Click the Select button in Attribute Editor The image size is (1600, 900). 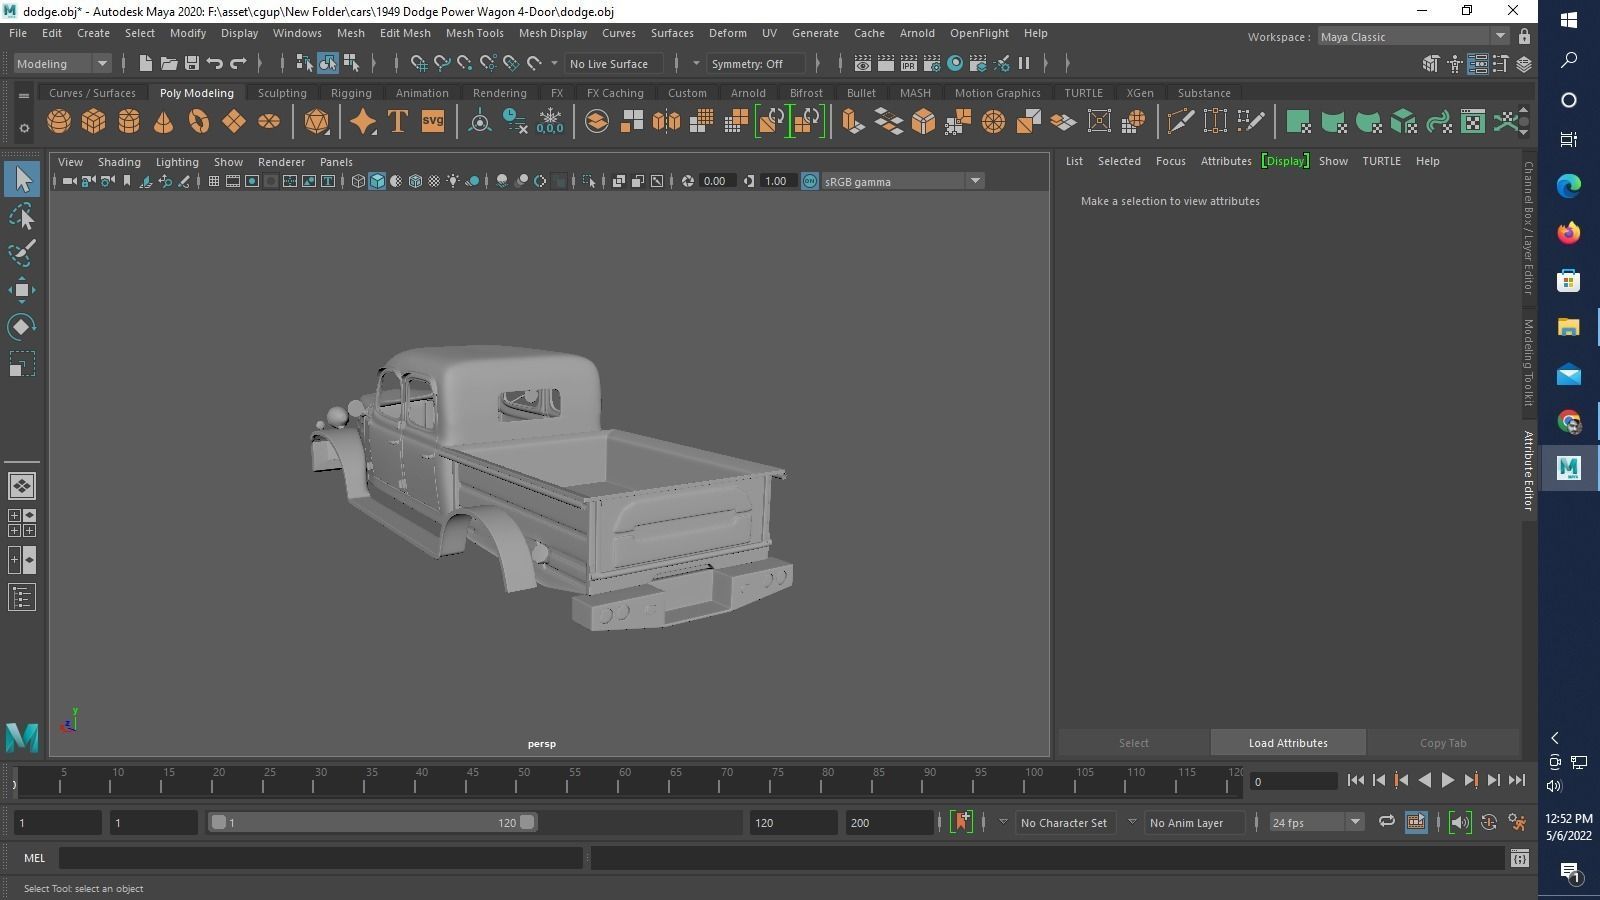pyautogui.click(x=1134, y=743)
